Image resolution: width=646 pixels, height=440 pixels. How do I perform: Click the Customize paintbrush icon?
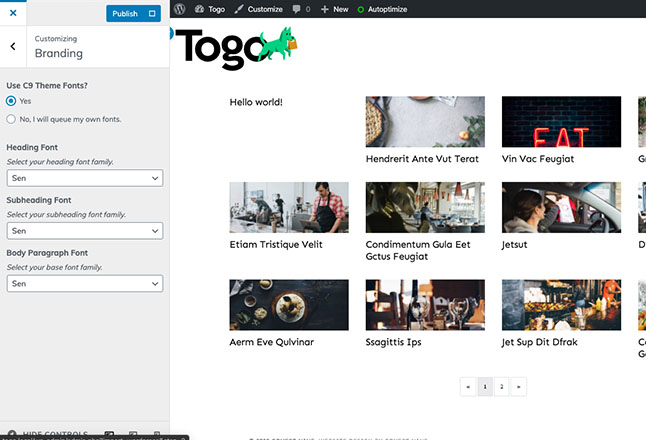point(239,9)
